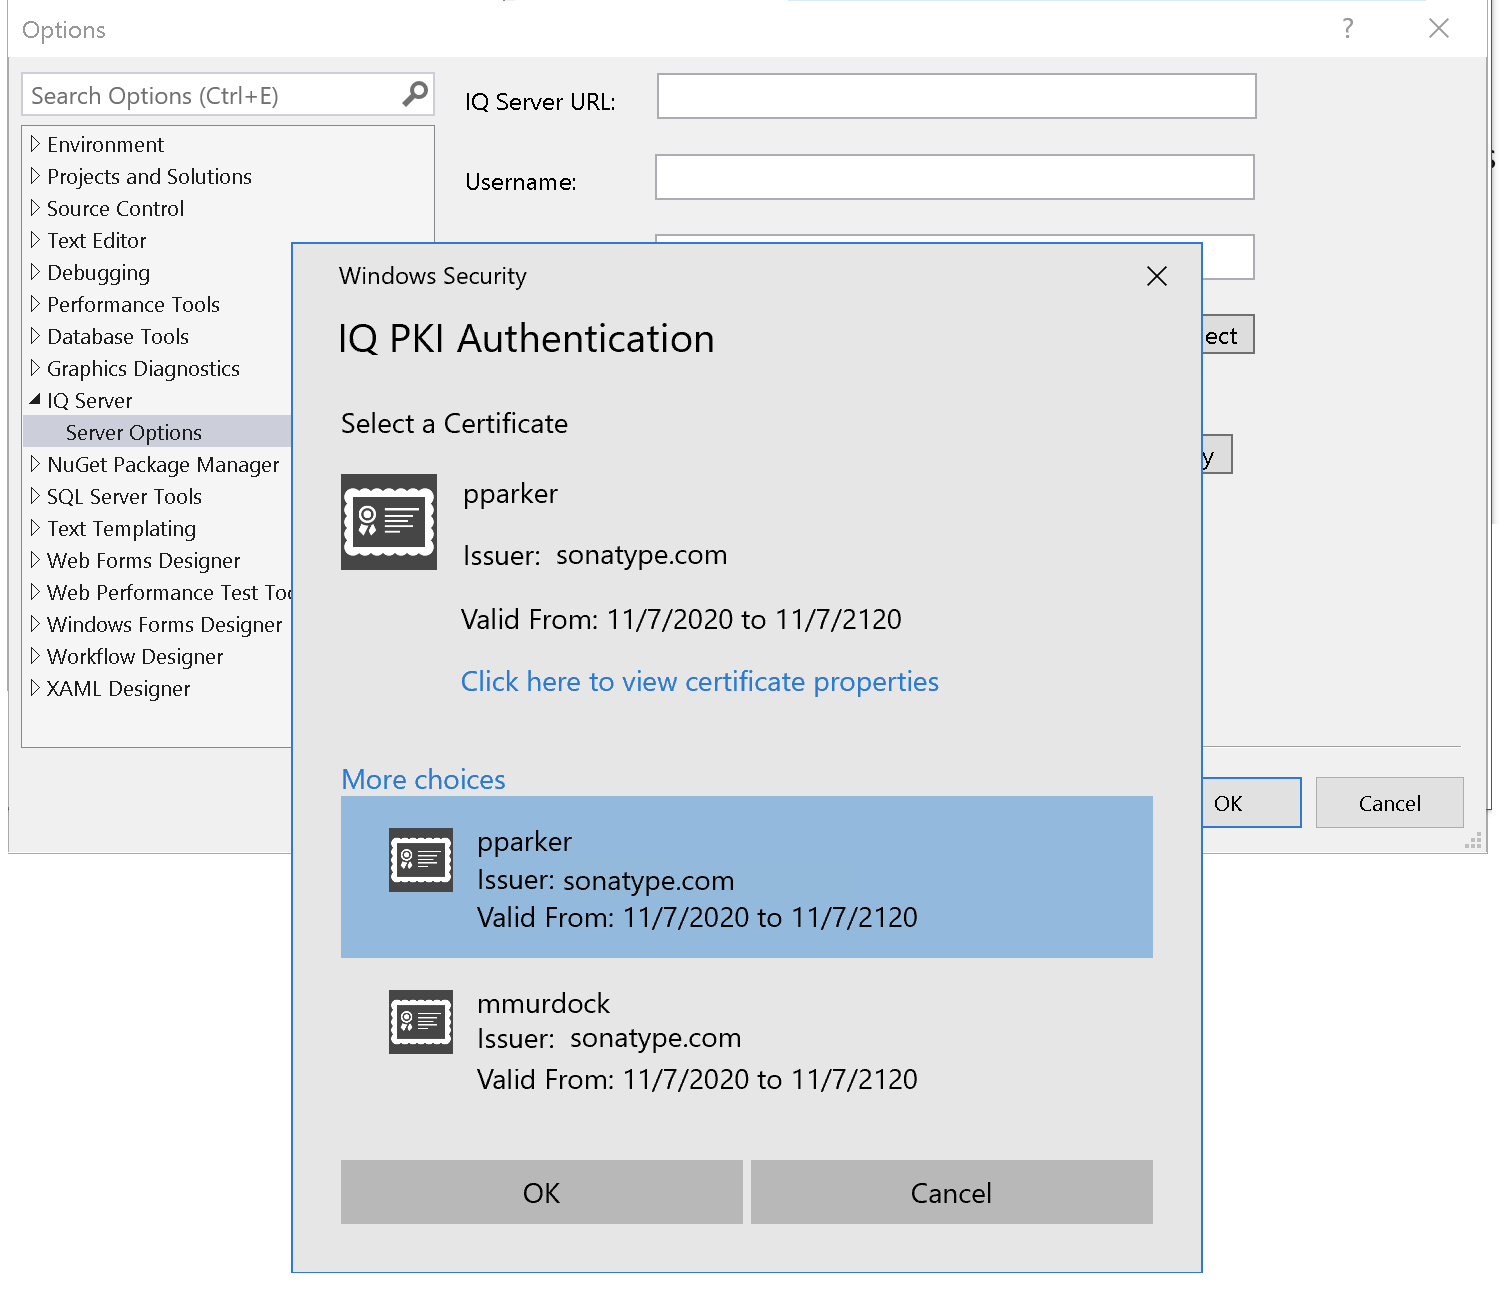Viewport: 1506px width, 1294px height.
Task: Expand the Windows Forms Designer node
Action: (35, 624)
